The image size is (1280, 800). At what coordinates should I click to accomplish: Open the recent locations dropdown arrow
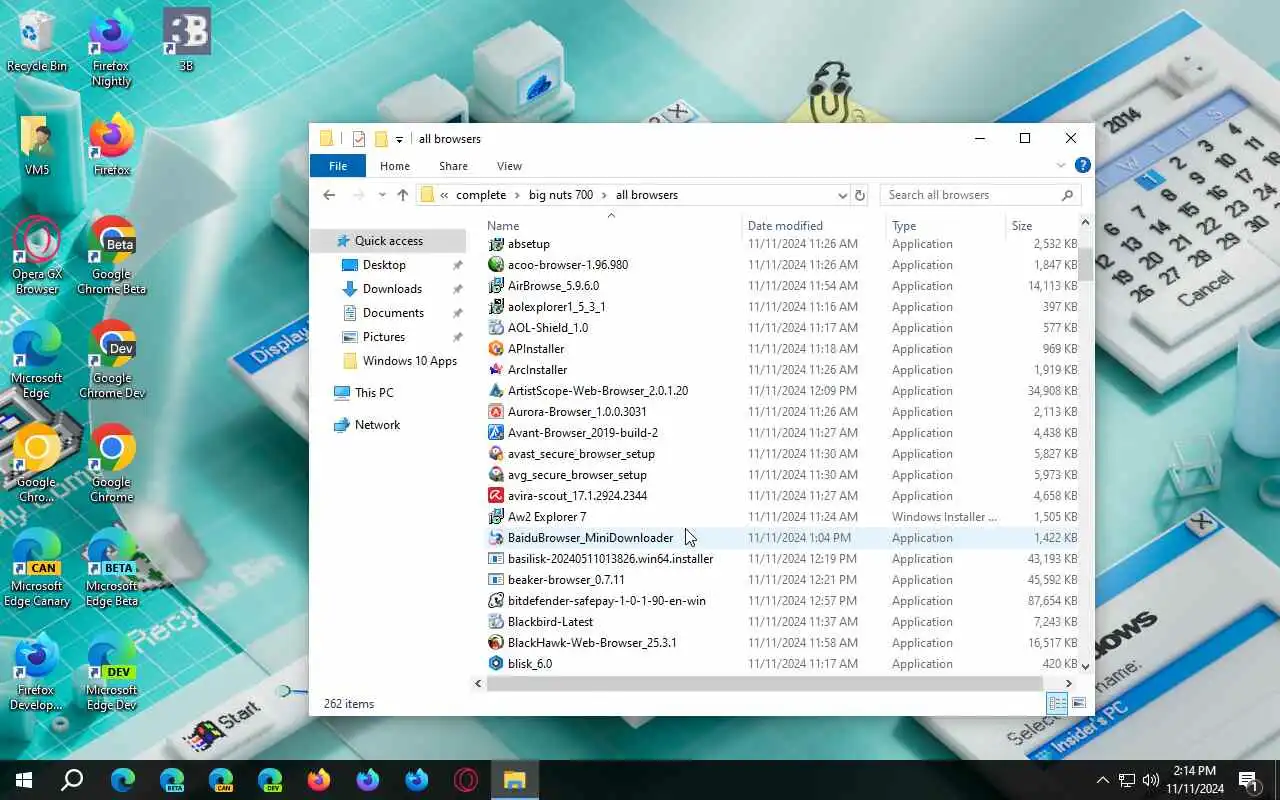click(x=382, y=195)
